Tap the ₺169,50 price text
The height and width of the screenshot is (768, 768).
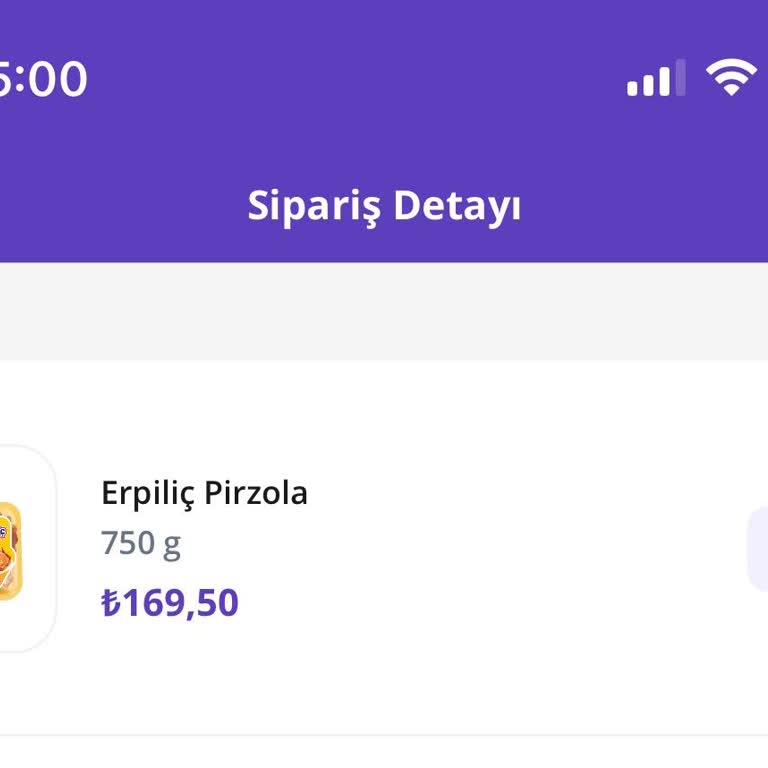coord(170,603)
